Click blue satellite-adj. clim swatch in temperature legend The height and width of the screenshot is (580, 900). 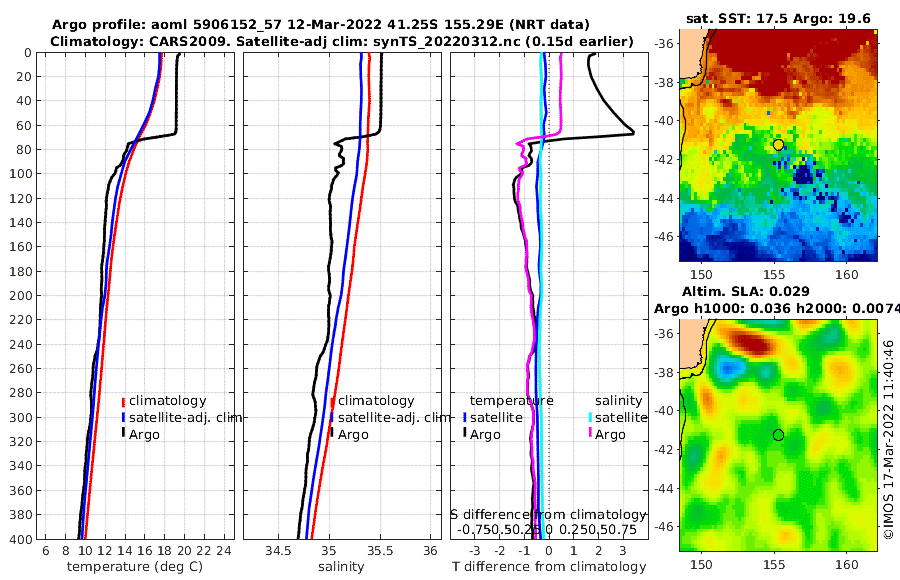(123, 417)
